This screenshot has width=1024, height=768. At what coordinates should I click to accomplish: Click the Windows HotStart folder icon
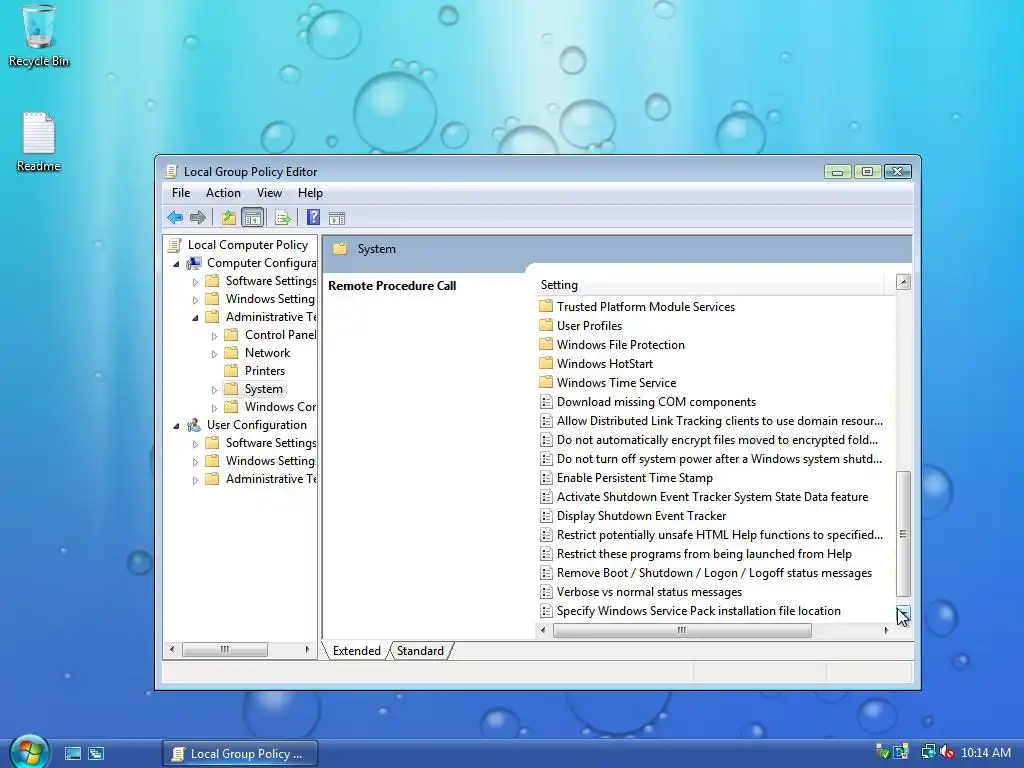coord(546,363)
